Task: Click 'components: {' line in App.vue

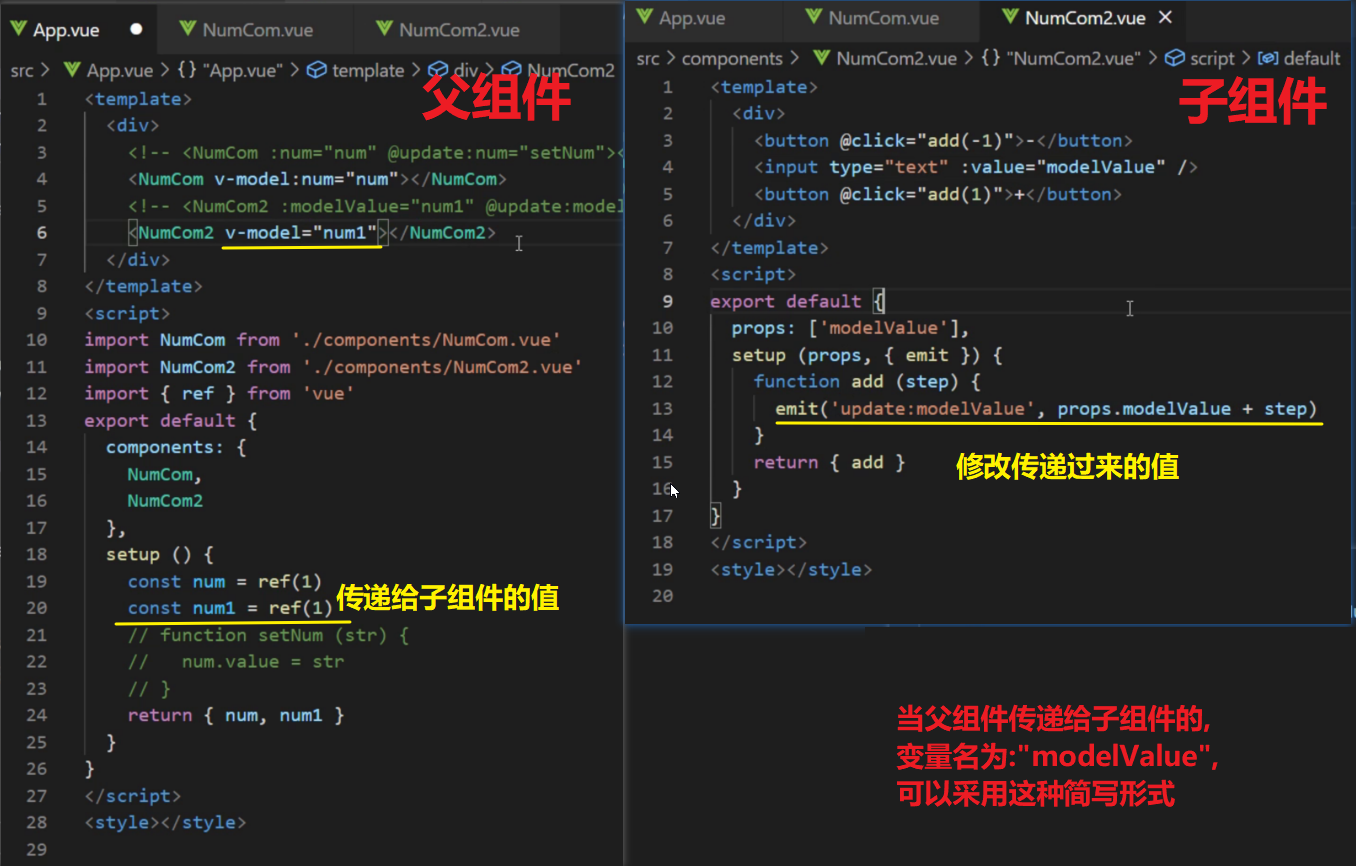Action: coord(176,447)
